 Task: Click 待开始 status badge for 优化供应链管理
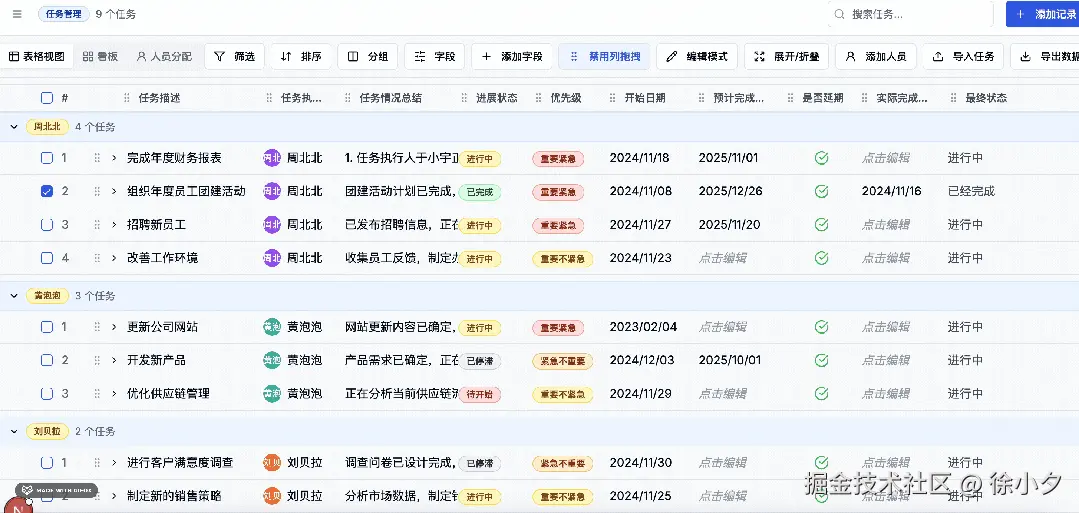[480, 394]
